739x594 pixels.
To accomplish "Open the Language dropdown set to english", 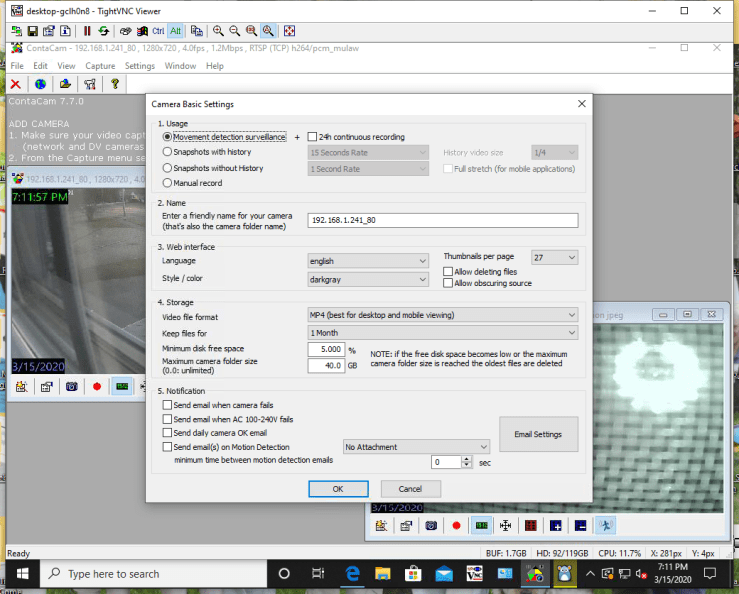I will coord(367,261).
